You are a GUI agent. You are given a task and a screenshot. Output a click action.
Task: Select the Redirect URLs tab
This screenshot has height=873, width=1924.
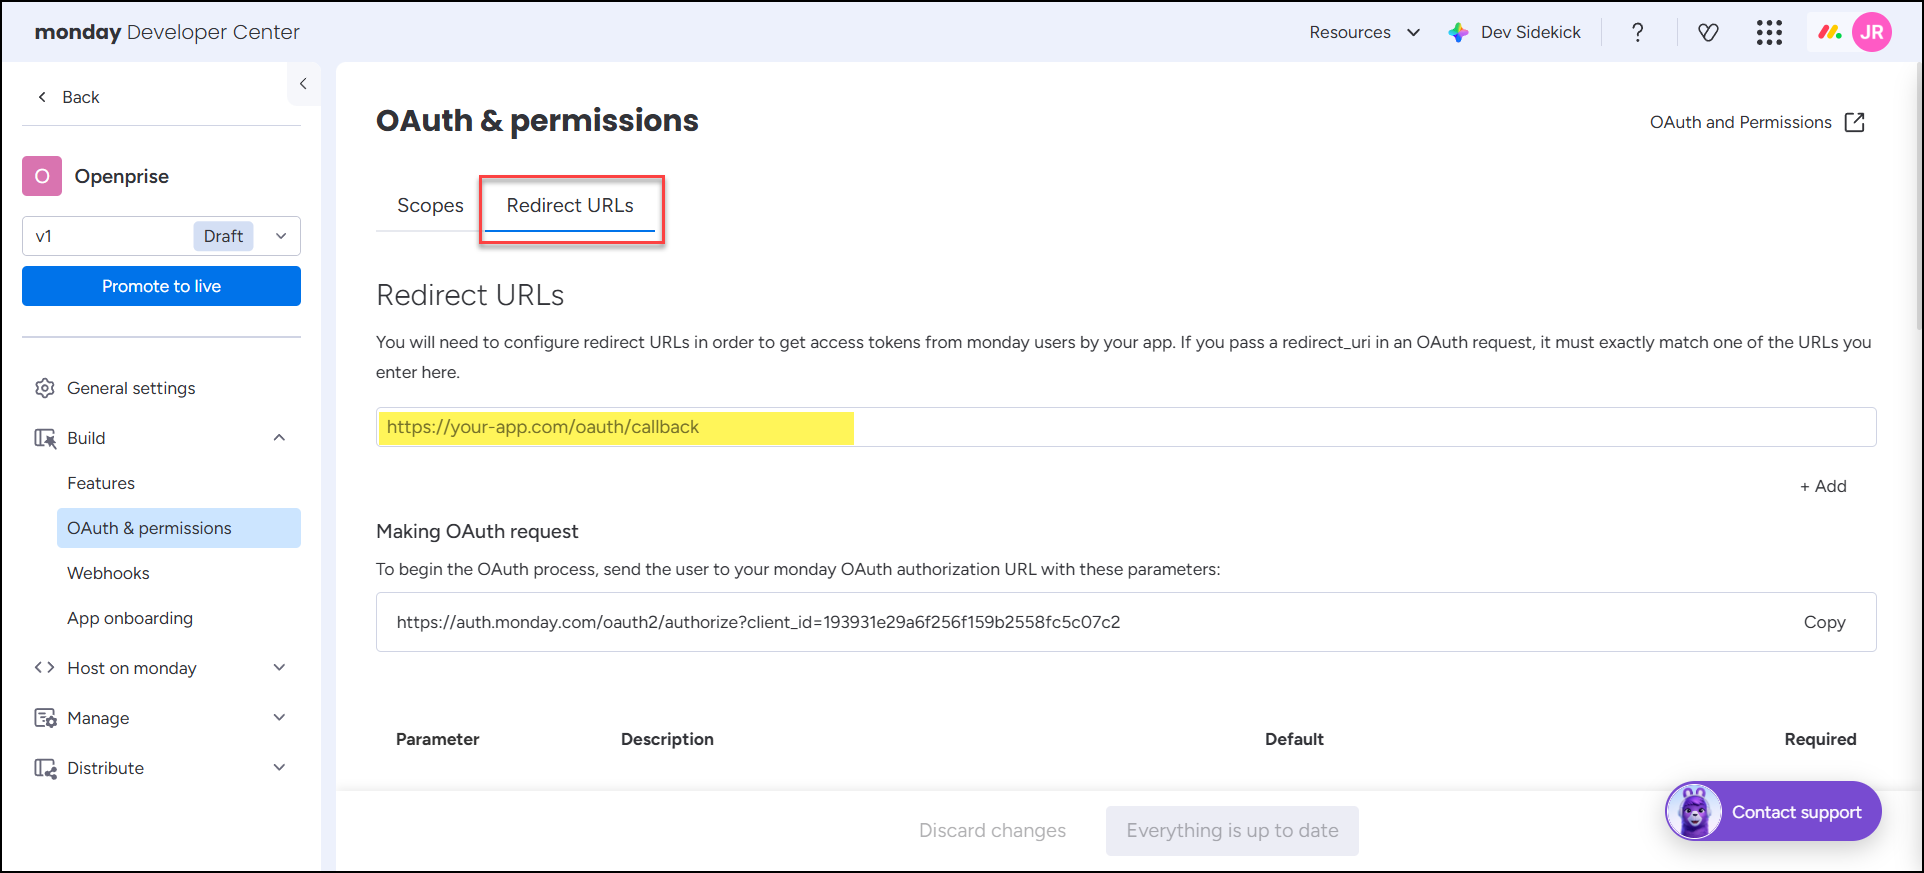pos(570,205)
